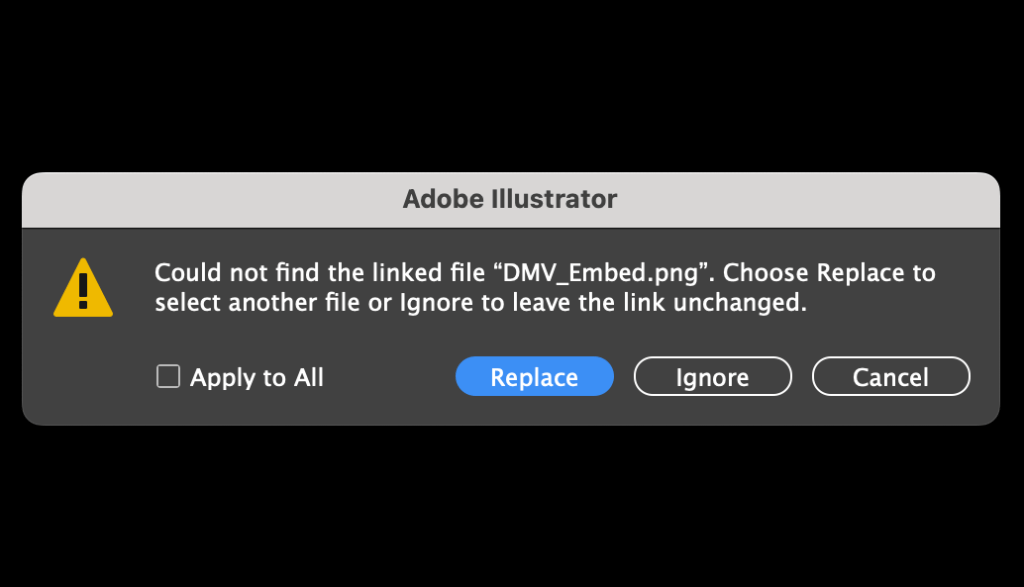Click the yellow warning triangle icon
The width and height of the screenshot is (1024, 587).
click(83, 289)
